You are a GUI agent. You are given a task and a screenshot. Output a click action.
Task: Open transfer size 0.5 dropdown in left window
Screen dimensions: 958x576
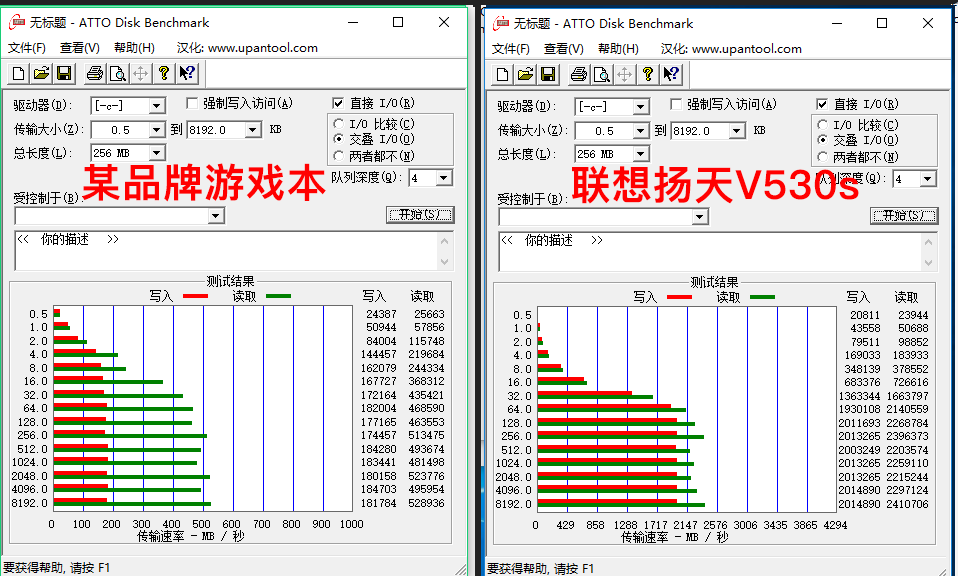pos(156,129)
